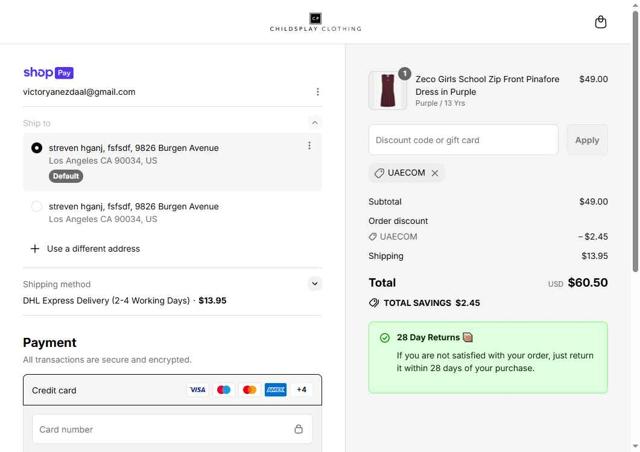Click the Purple / 13 Yrs variant text

click(x=440, y=103)
